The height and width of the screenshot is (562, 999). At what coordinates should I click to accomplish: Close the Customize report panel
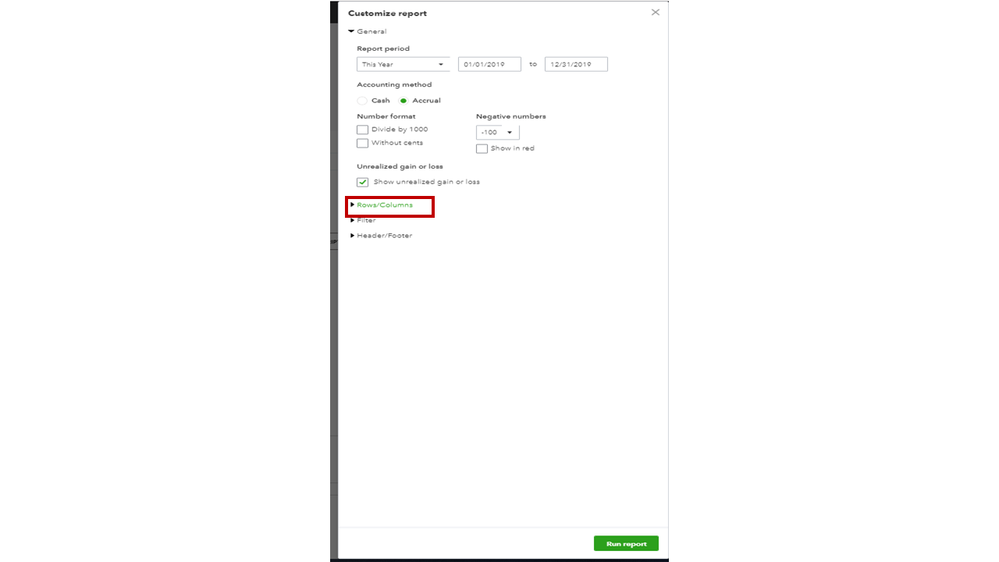click(x=655, y=12)
